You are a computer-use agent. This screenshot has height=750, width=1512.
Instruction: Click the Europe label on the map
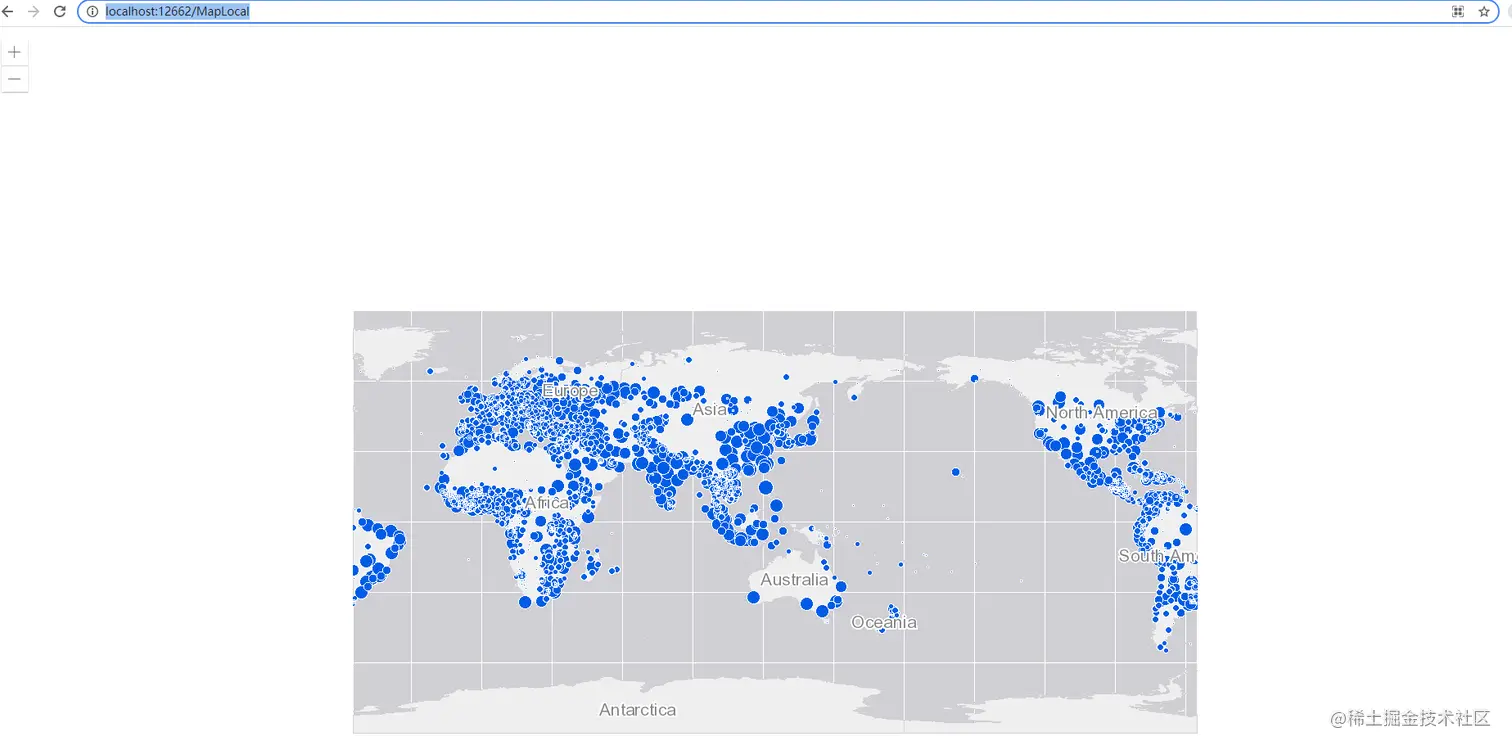click(x=570, y=391)
